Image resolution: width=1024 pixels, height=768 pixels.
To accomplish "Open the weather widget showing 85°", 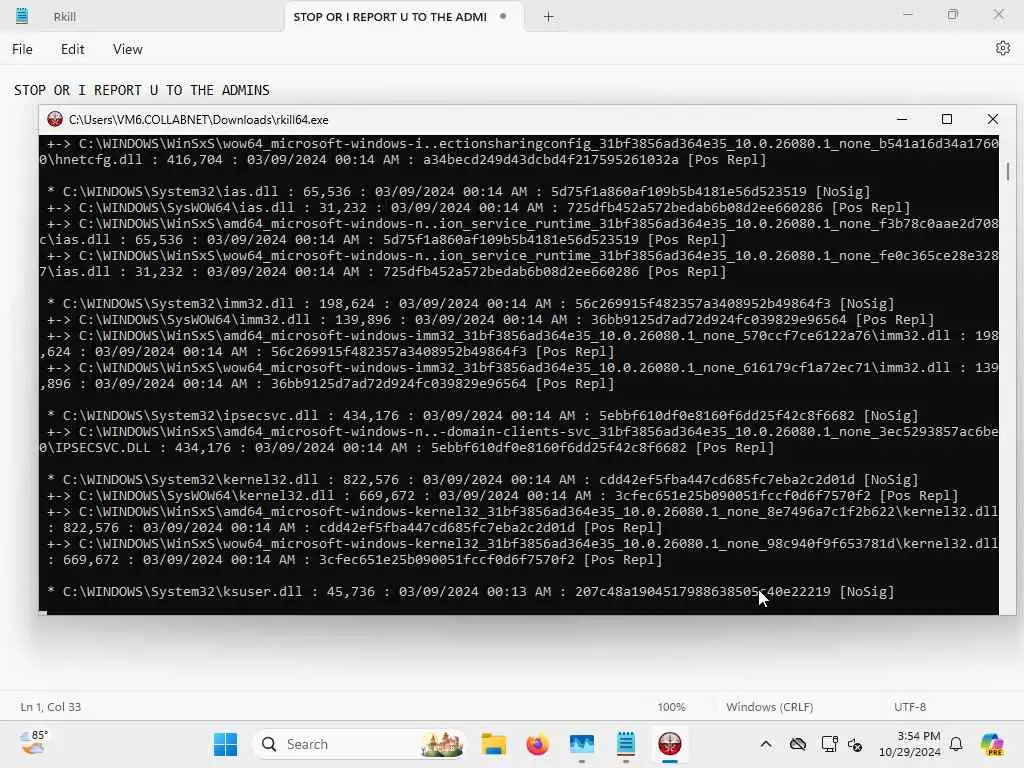I will coord(33,743).
